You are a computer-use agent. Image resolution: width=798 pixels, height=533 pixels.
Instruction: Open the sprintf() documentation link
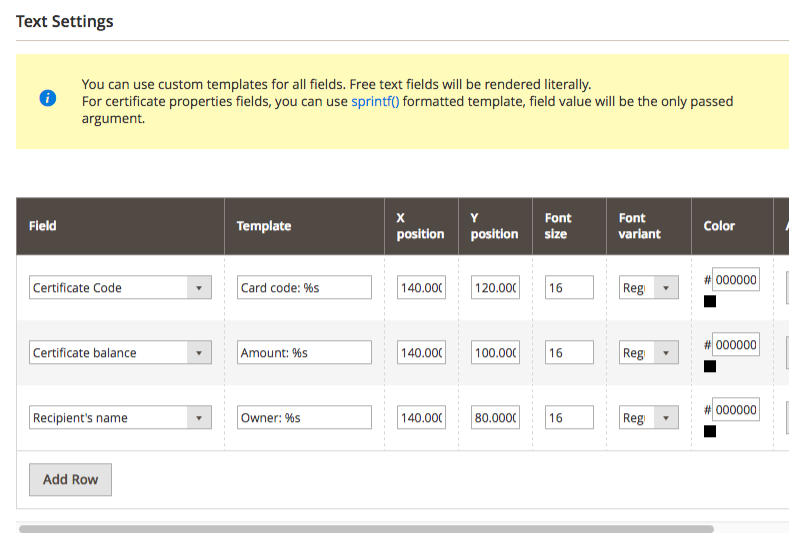click(x=375, y=101)
